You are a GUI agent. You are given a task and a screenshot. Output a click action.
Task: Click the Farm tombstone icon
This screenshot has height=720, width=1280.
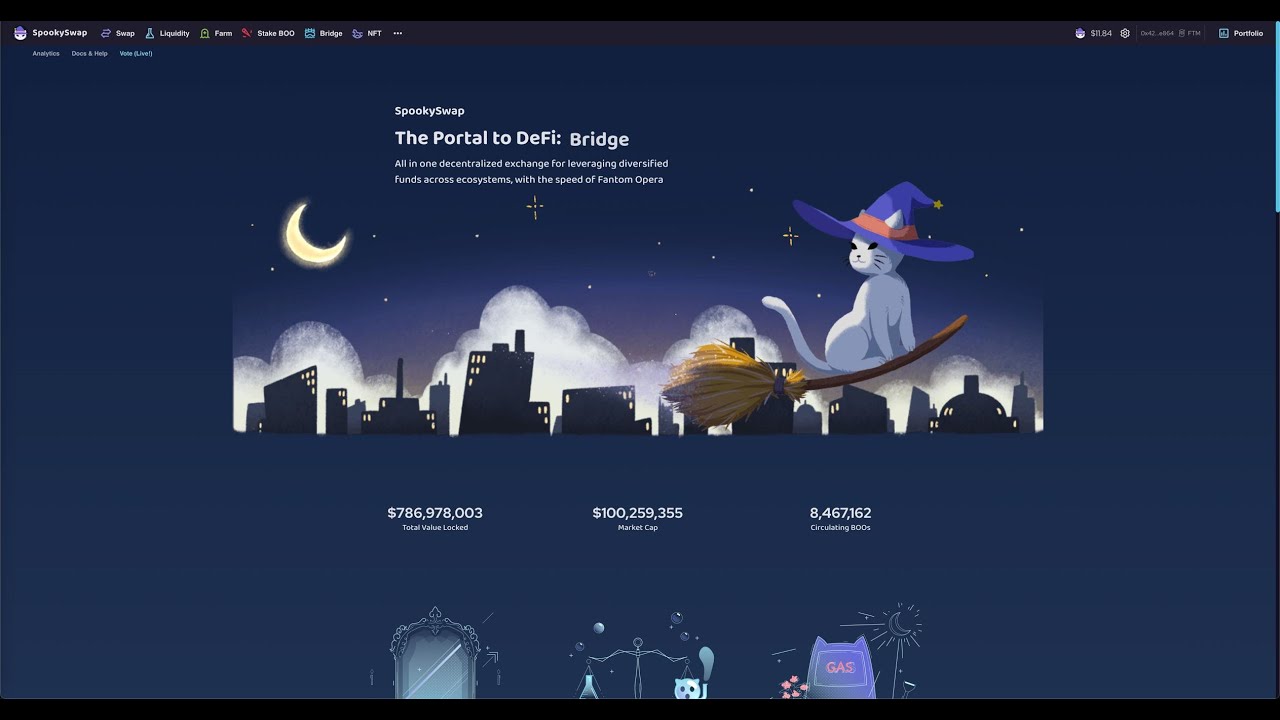tap(205, 33)
